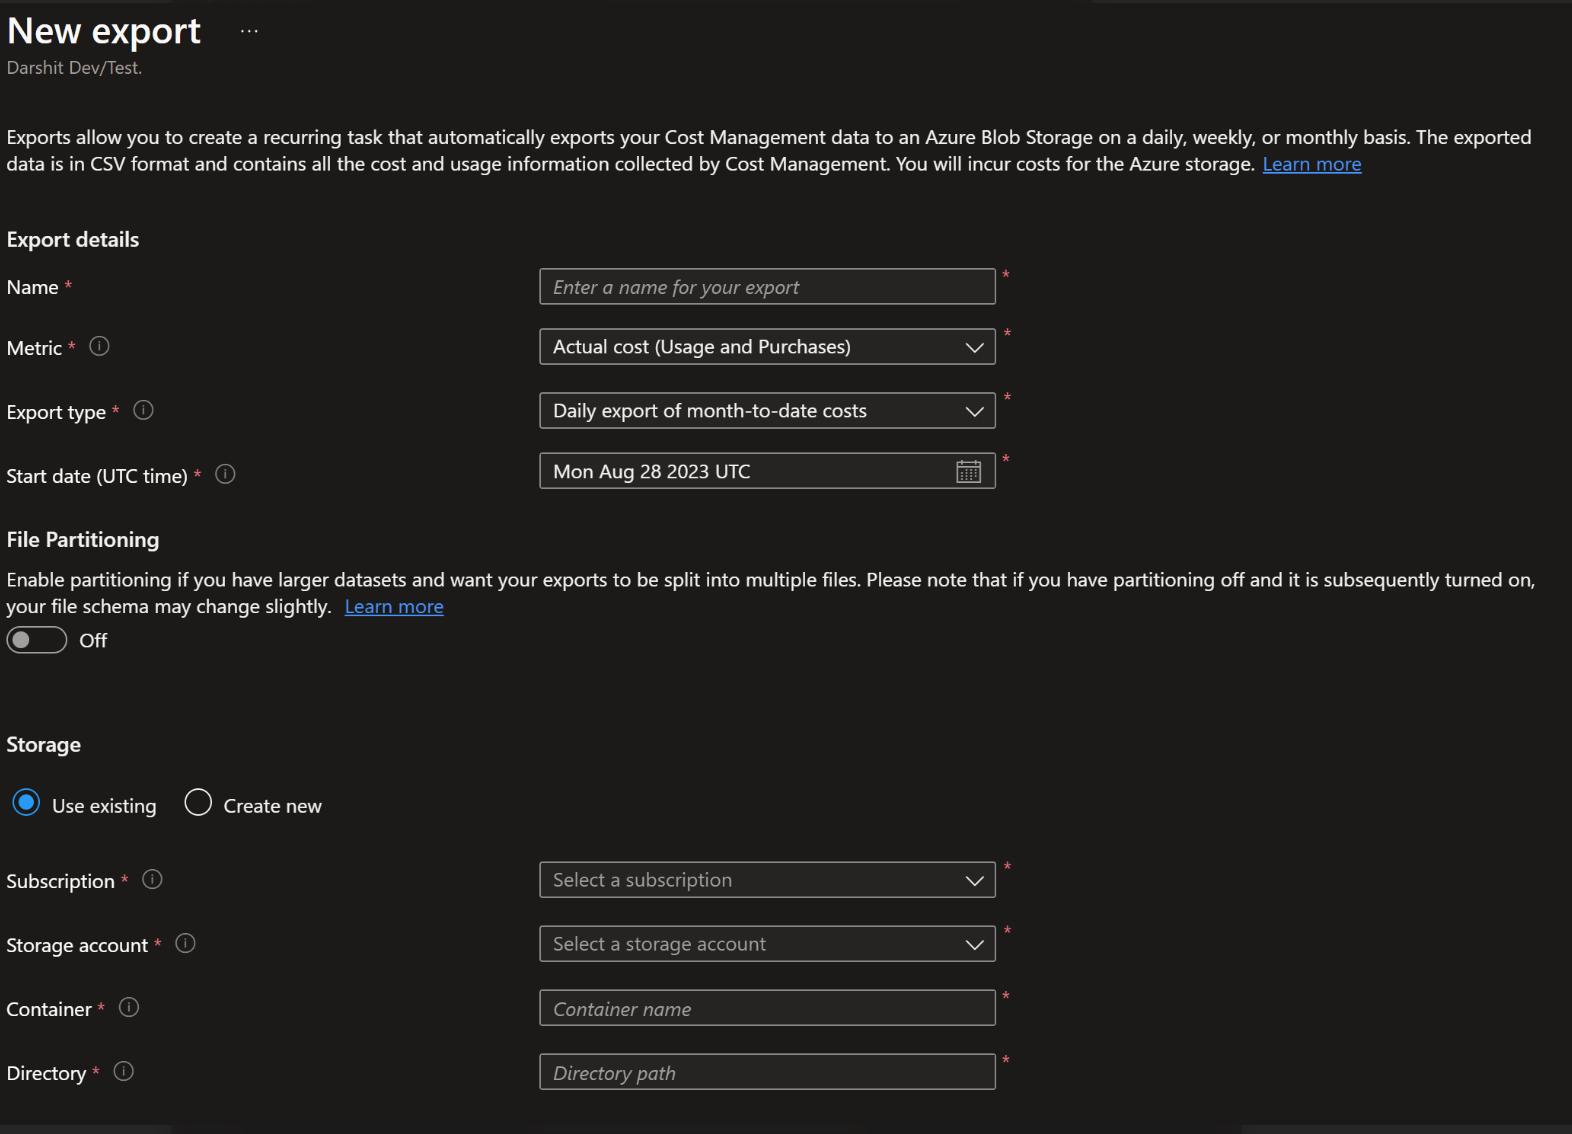
Task: Click into the Container name field
Action: 767,1008
